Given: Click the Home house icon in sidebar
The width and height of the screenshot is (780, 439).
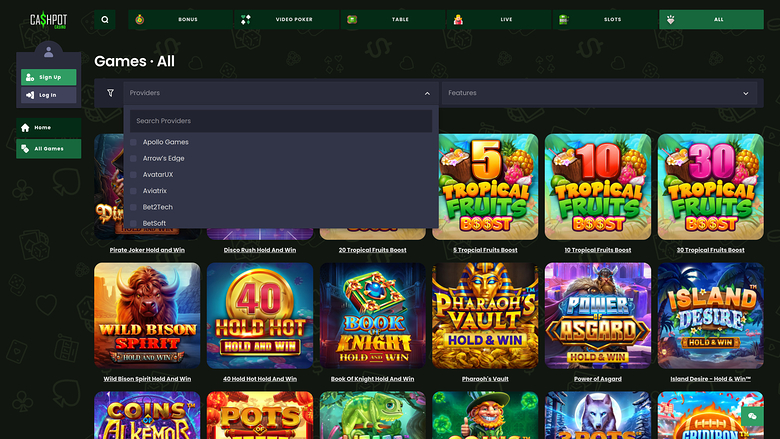Looking at the screenshot, I should coord(25,128).
